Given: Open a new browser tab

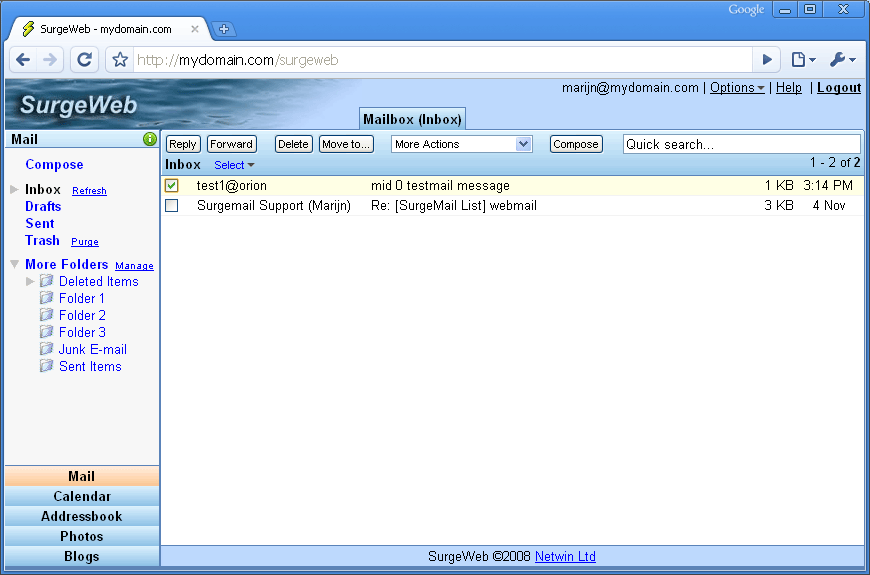Looking at the screenshot, I should click(x=224, y=29).
